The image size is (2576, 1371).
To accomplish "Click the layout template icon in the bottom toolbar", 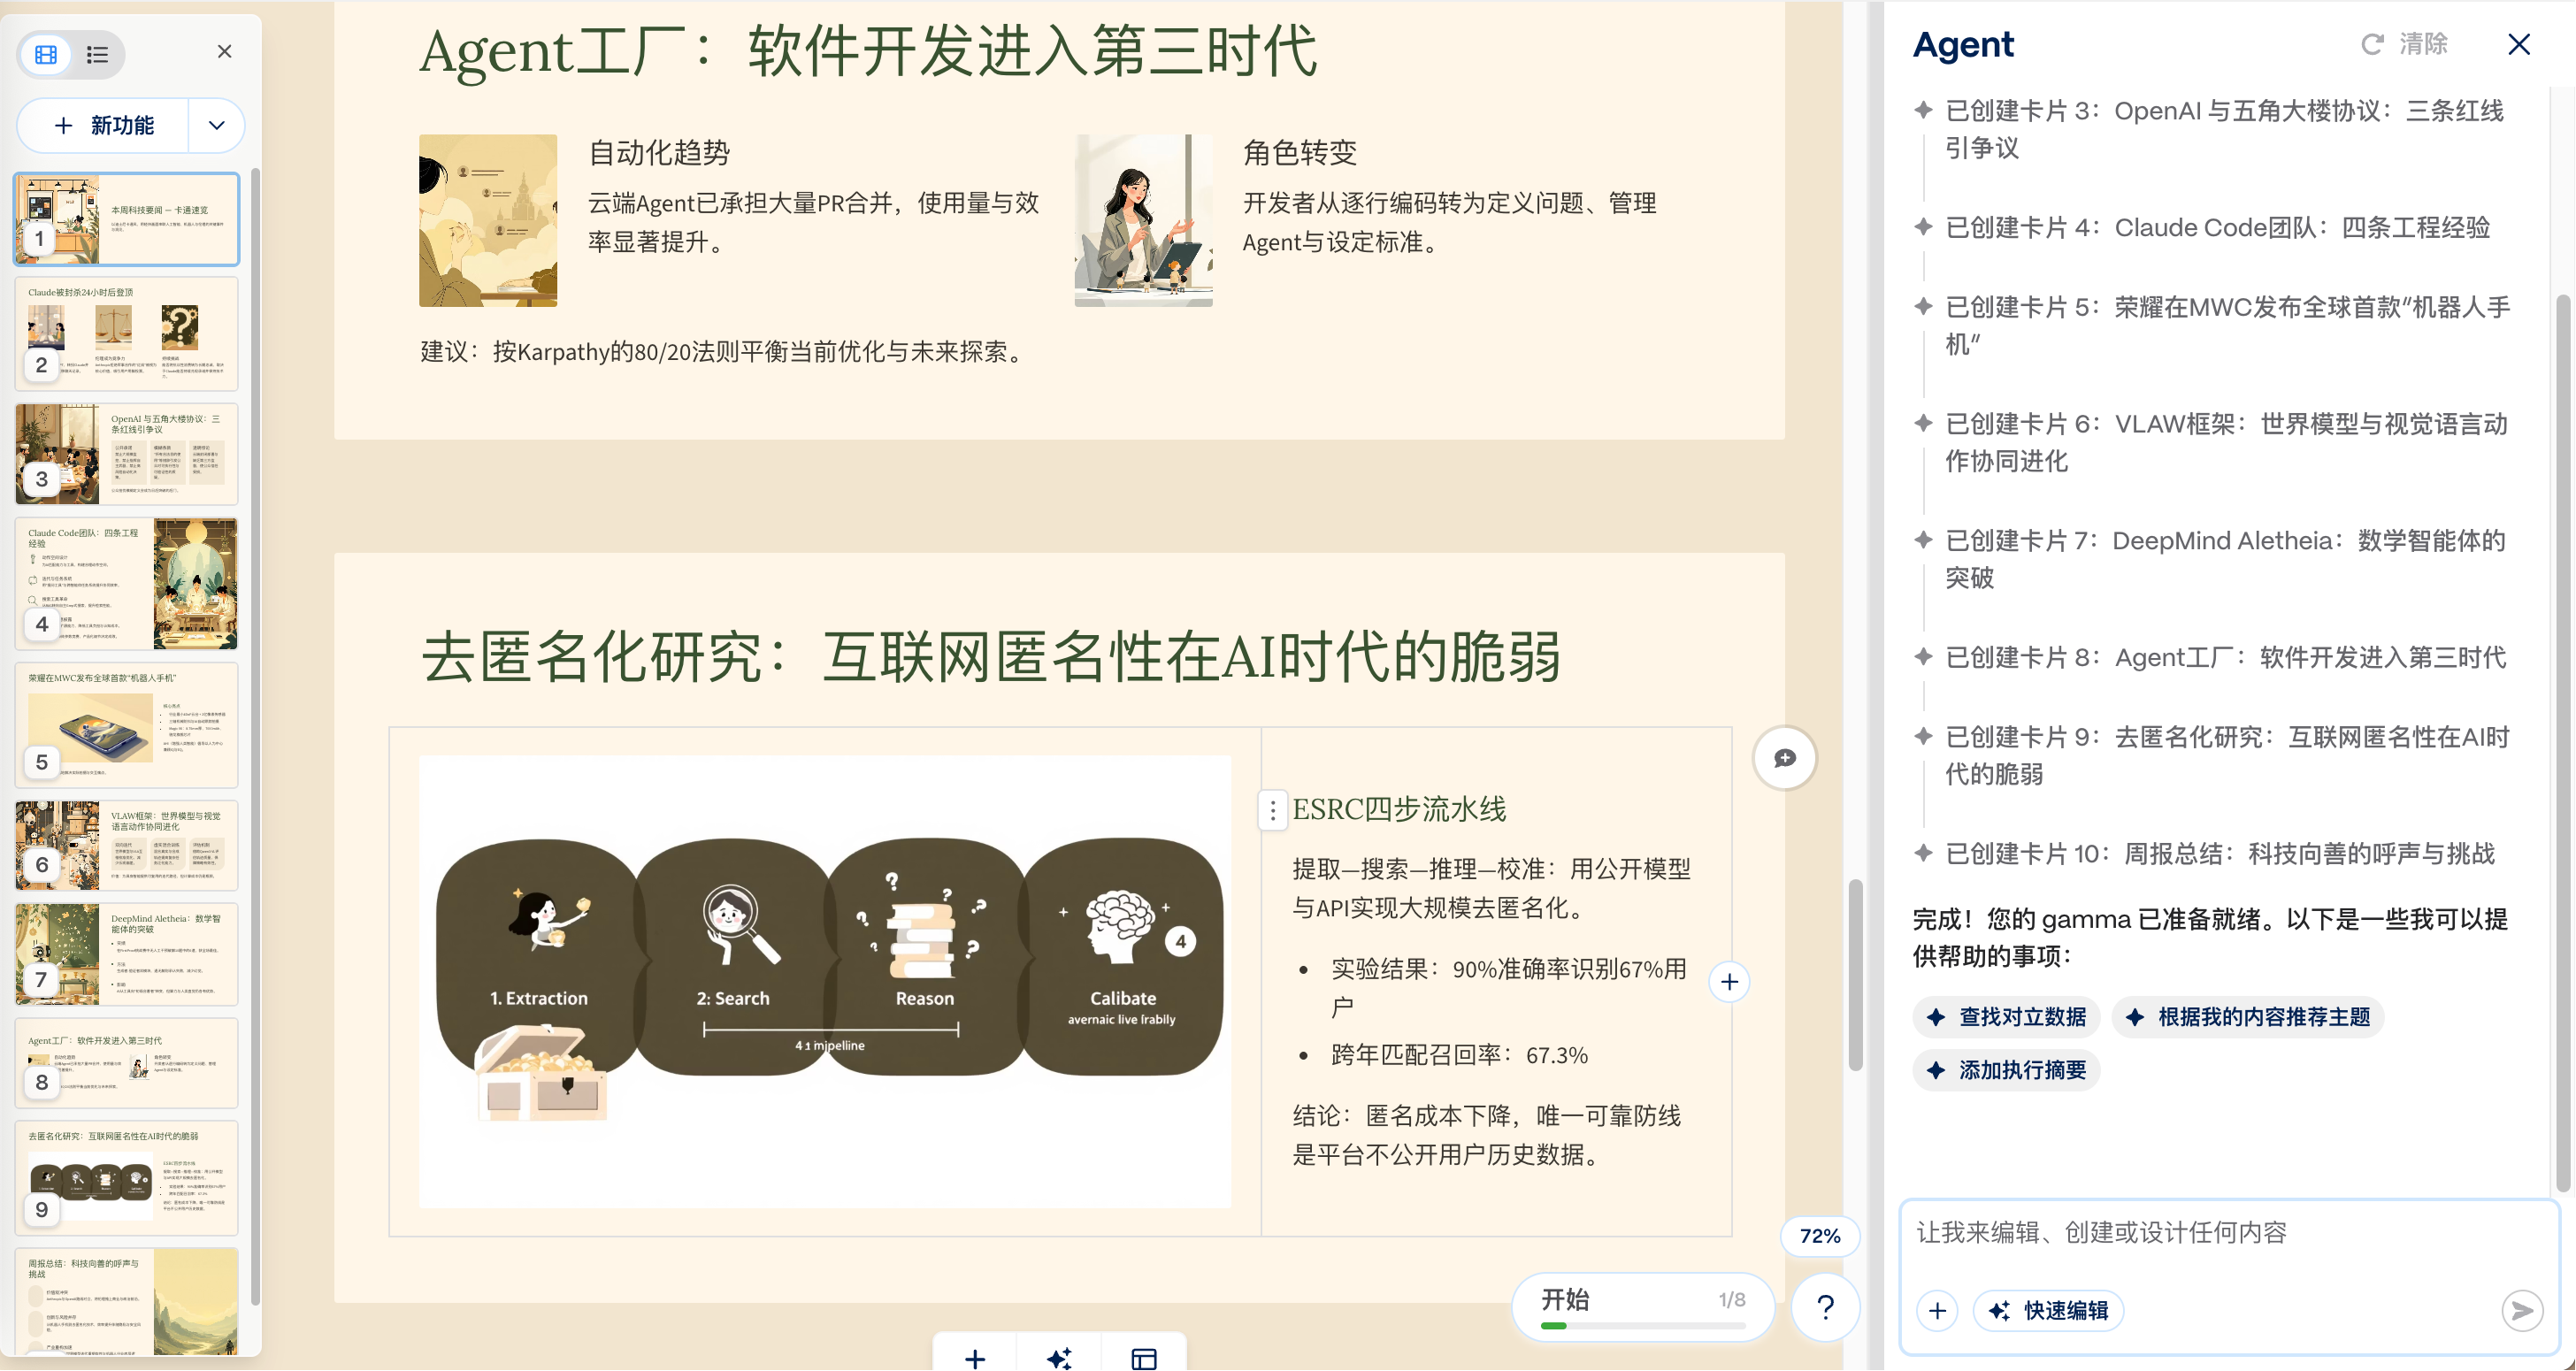I will 1144,1357.
